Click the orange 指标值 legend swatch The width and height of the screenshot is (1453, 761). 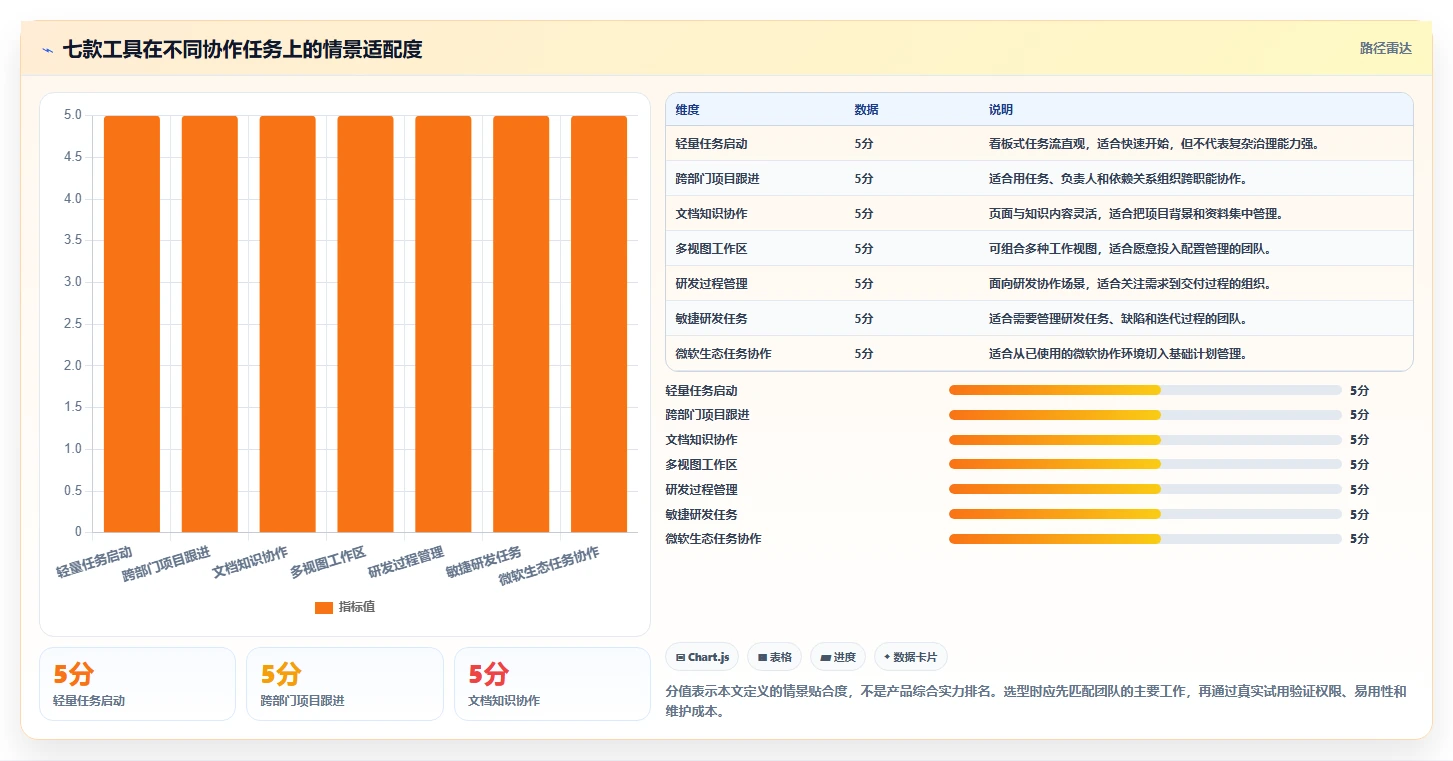point(323,607)
